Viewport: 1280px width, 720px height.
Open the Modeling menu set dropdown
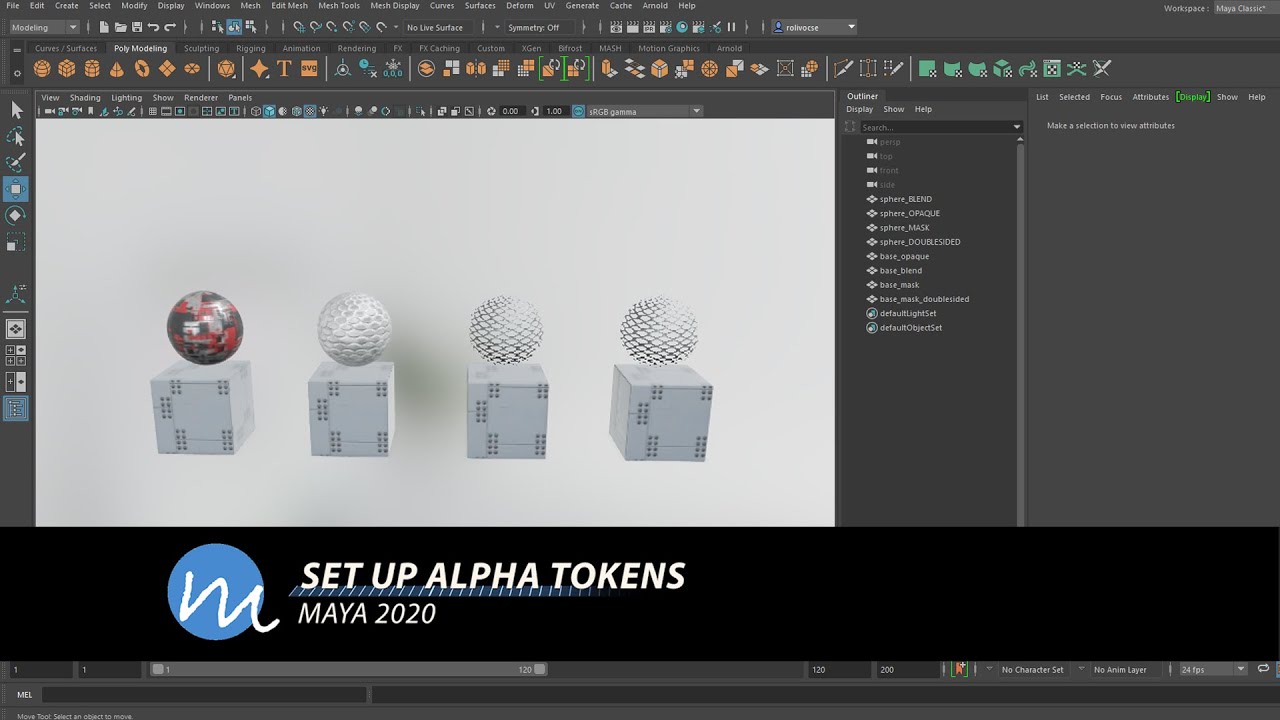44,27
